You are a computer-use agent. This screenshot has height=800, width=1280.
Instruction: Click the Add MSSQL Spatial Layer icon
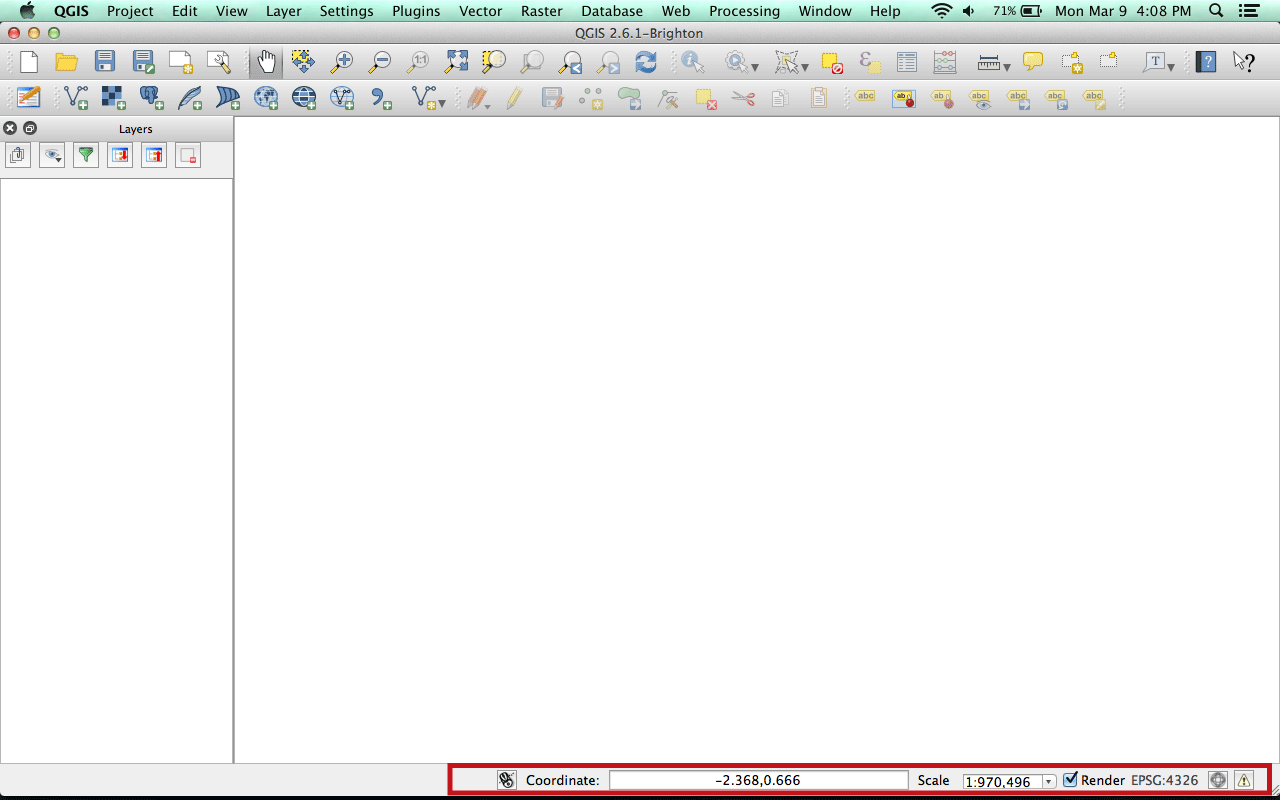228,98
